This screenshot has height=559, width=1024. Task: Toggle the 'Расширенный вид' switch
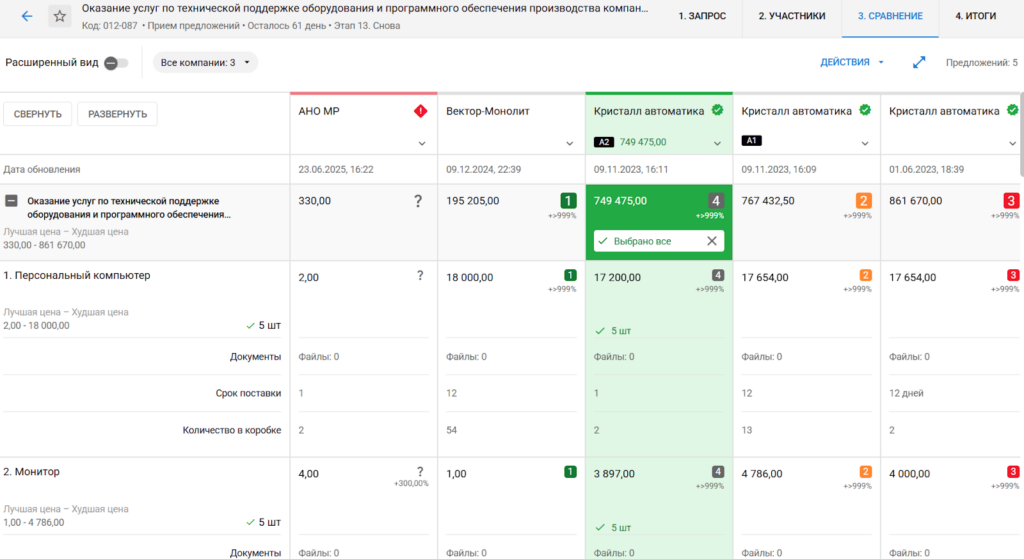click(x=116, y=63)
